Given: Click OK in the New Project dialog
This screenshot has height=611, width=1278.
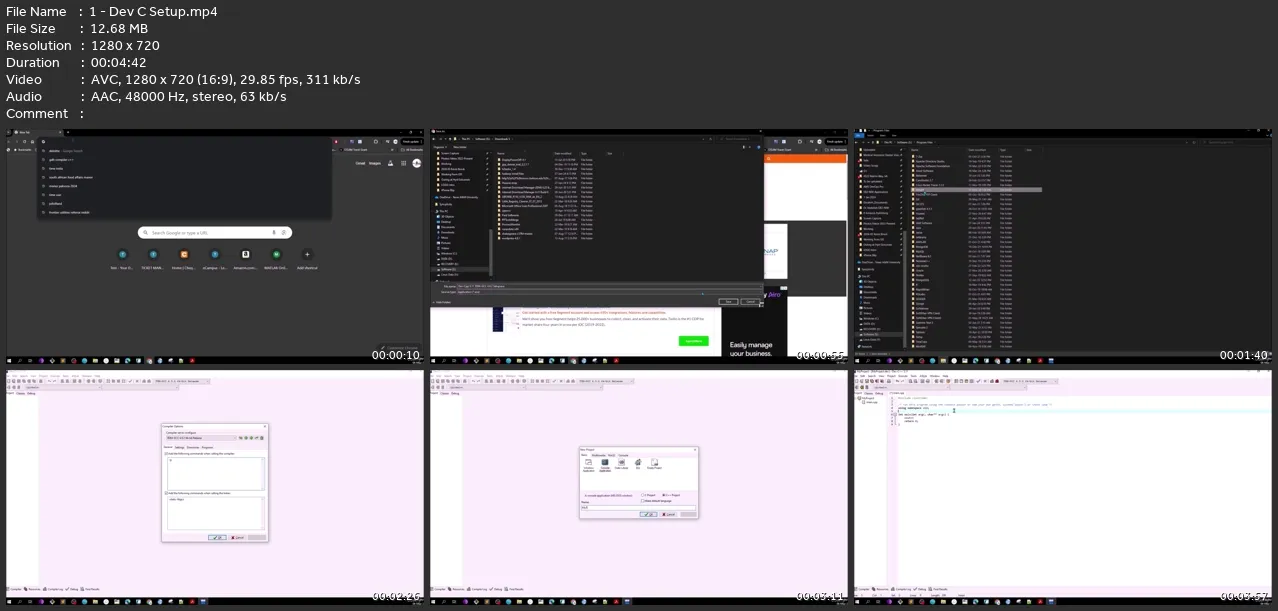Looking at the screenshot, I should tap(648, 514).
